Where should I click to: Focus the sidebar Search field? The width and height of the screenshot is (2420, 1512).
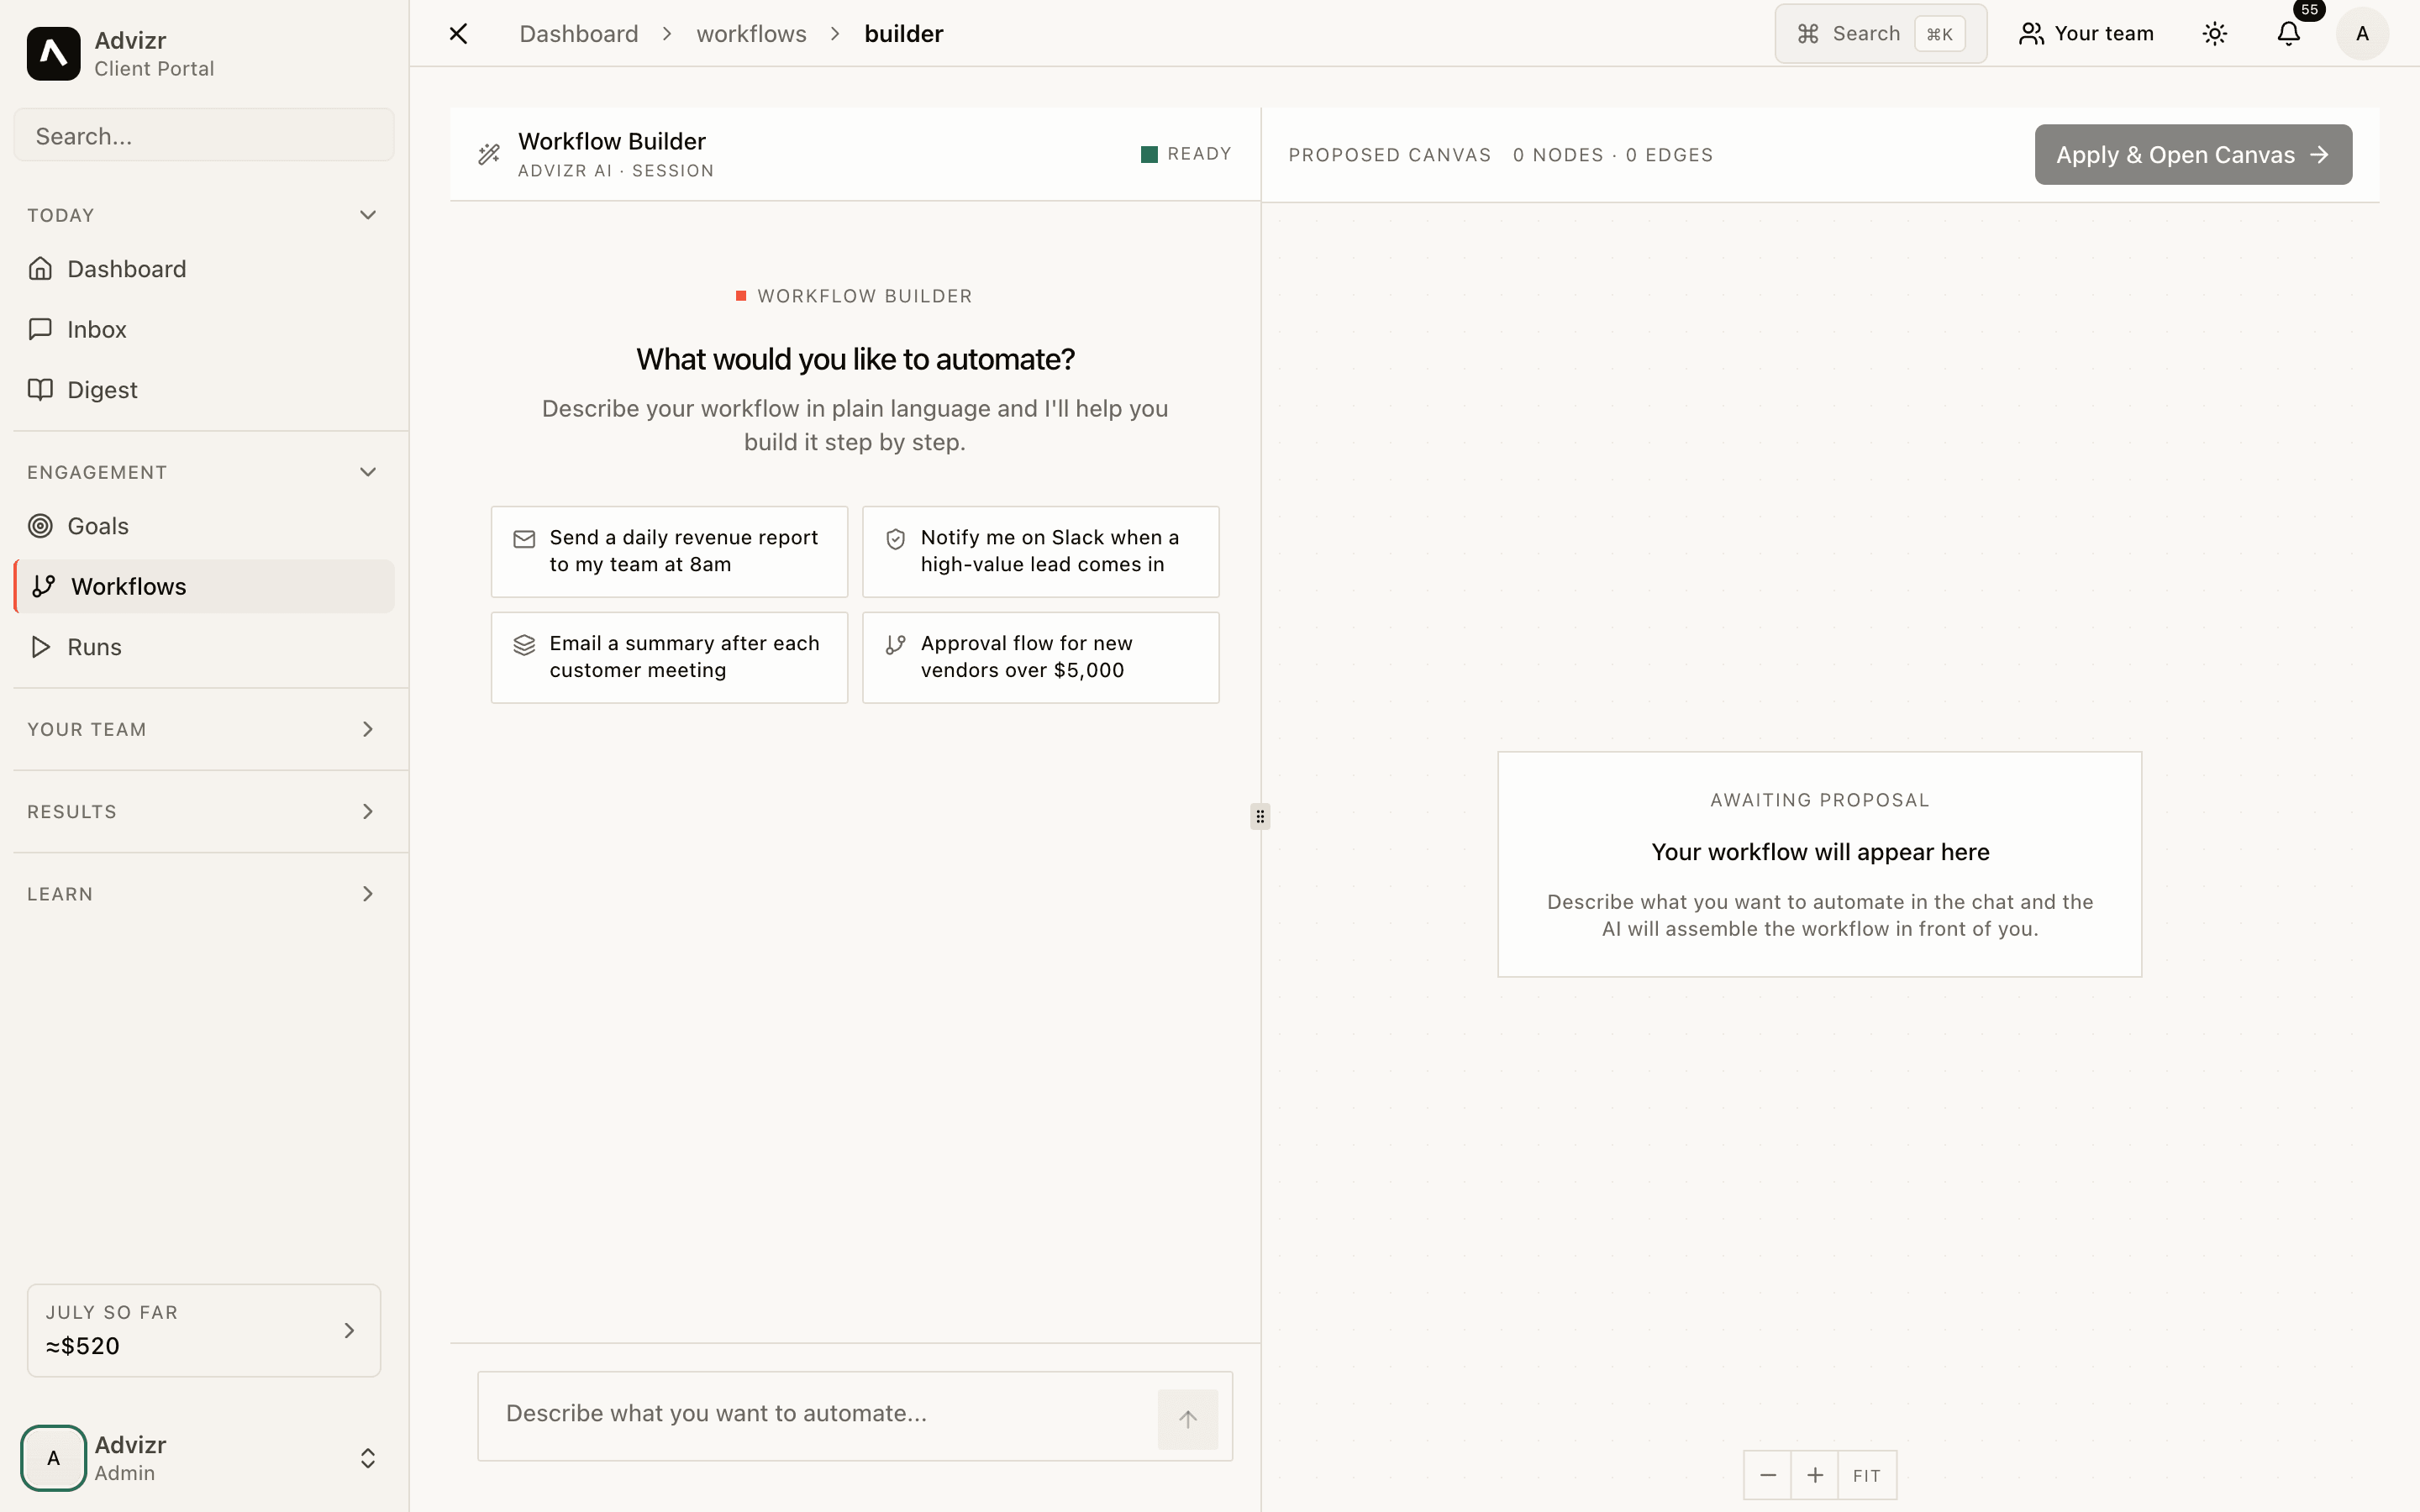point(204,135)
